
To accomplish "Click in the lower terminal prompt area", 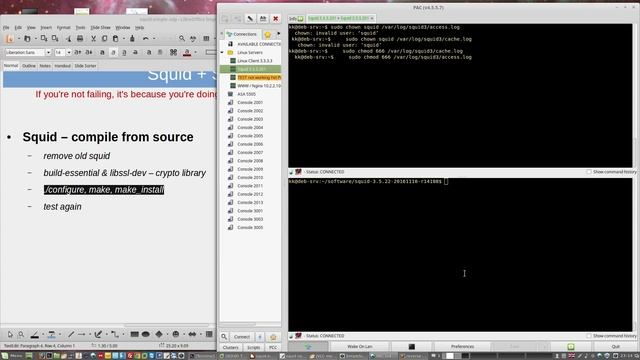I will tap(460, 255).
